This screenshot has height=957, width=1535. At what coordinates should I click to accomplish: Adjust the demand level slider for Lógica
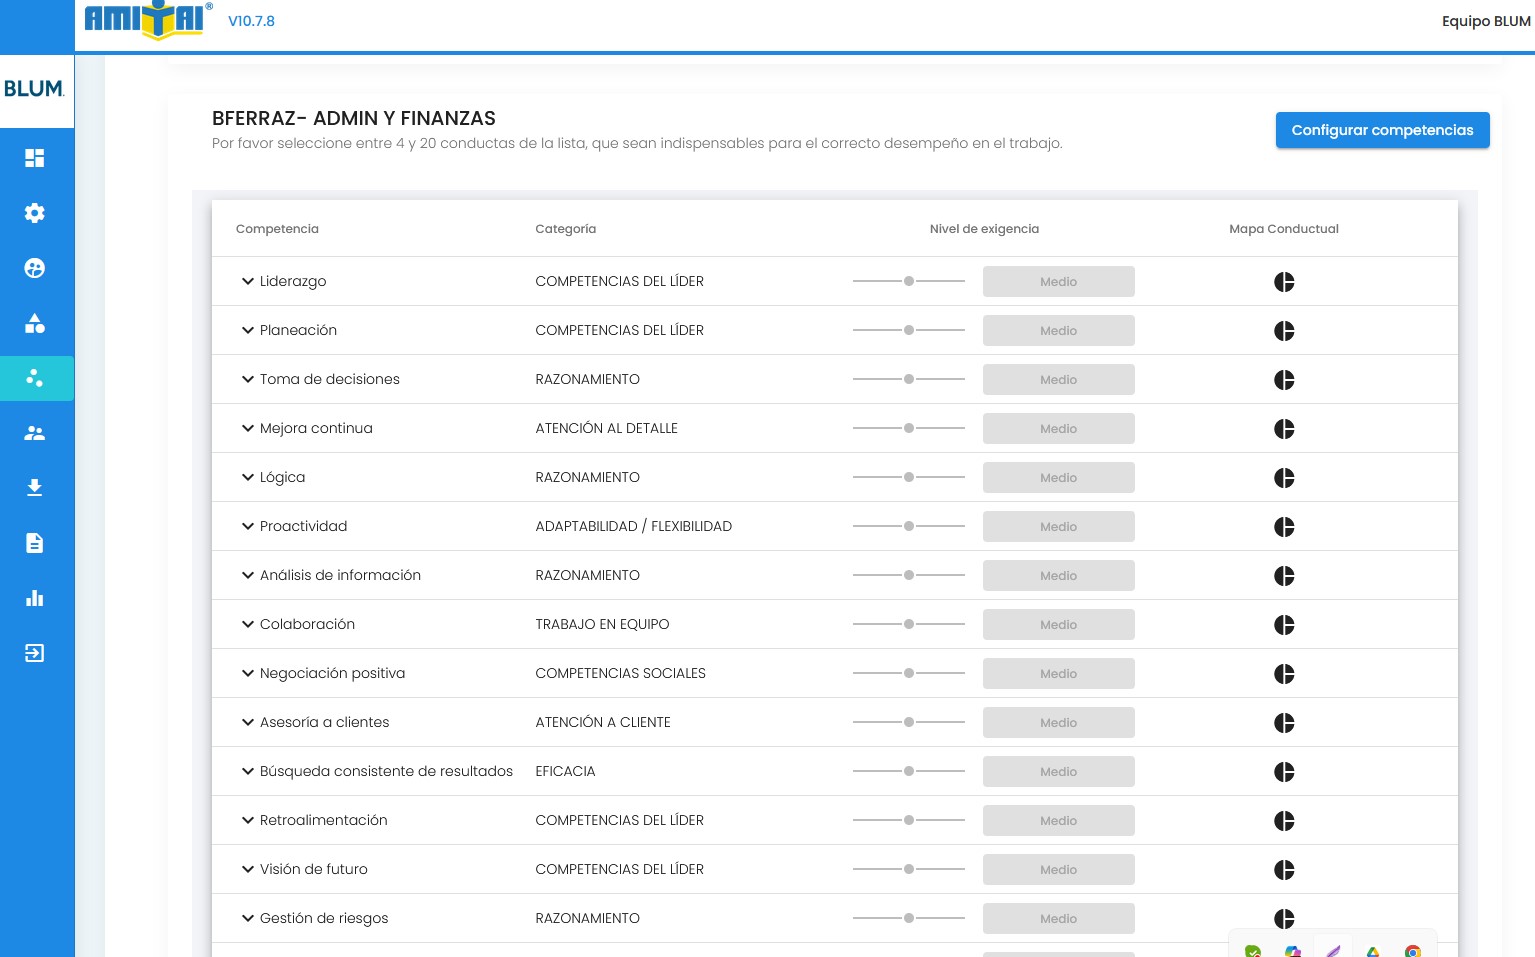click(x=909, y=477)
